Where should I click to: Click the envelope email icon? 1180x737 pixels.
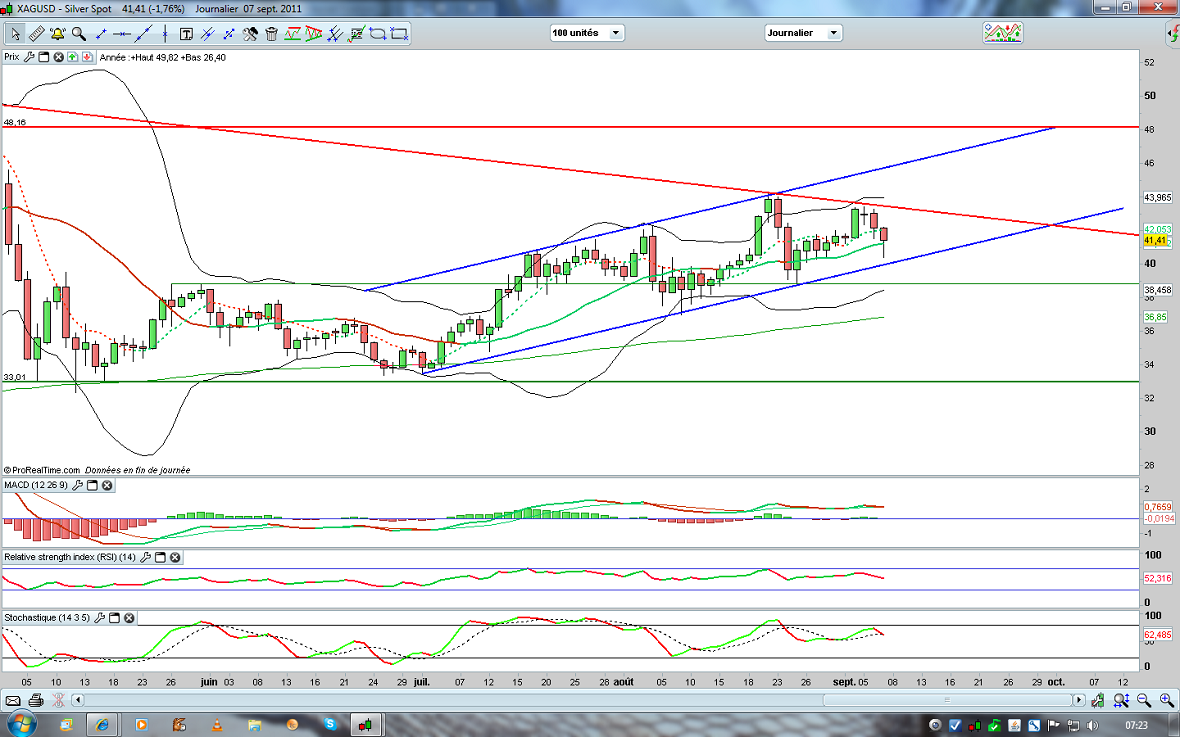[x=14, y=700]
